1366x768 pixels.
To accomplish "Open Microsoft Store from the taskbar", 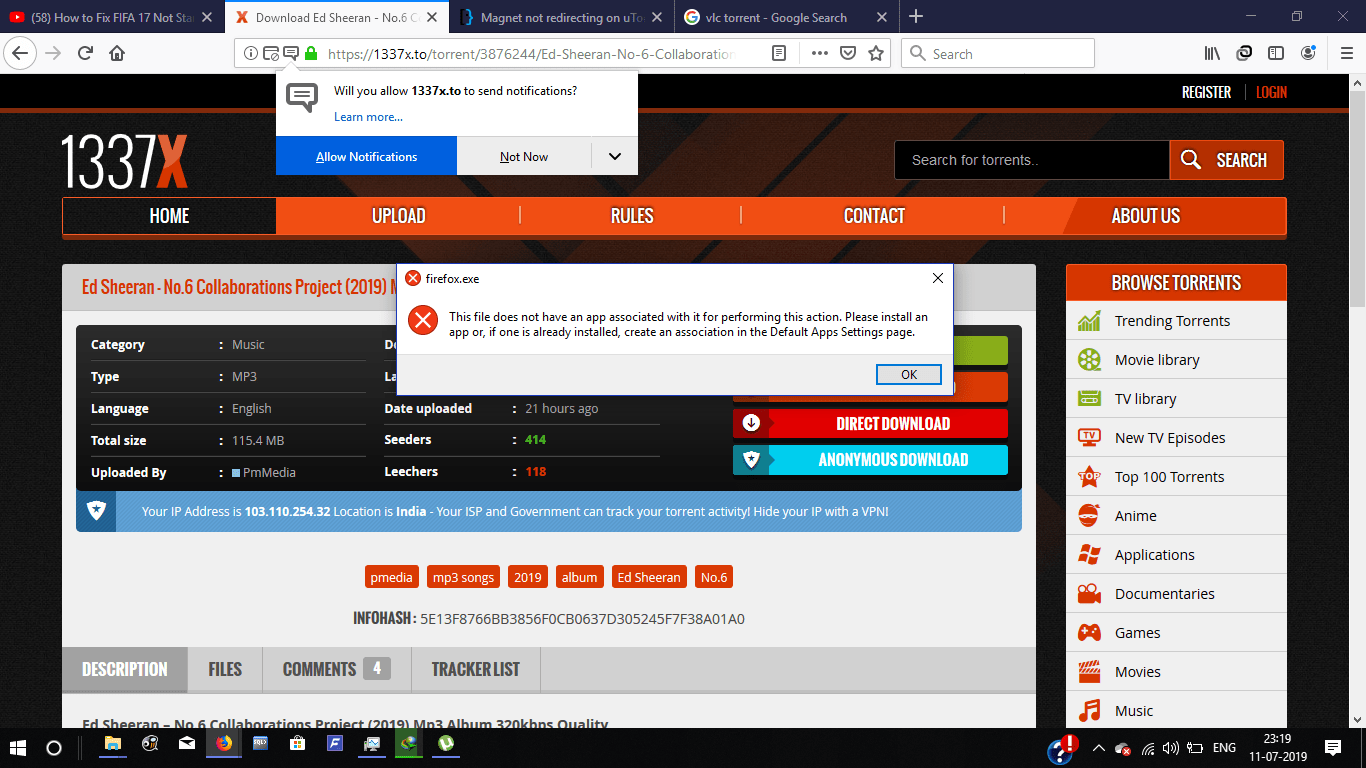I will coord(298,744).
